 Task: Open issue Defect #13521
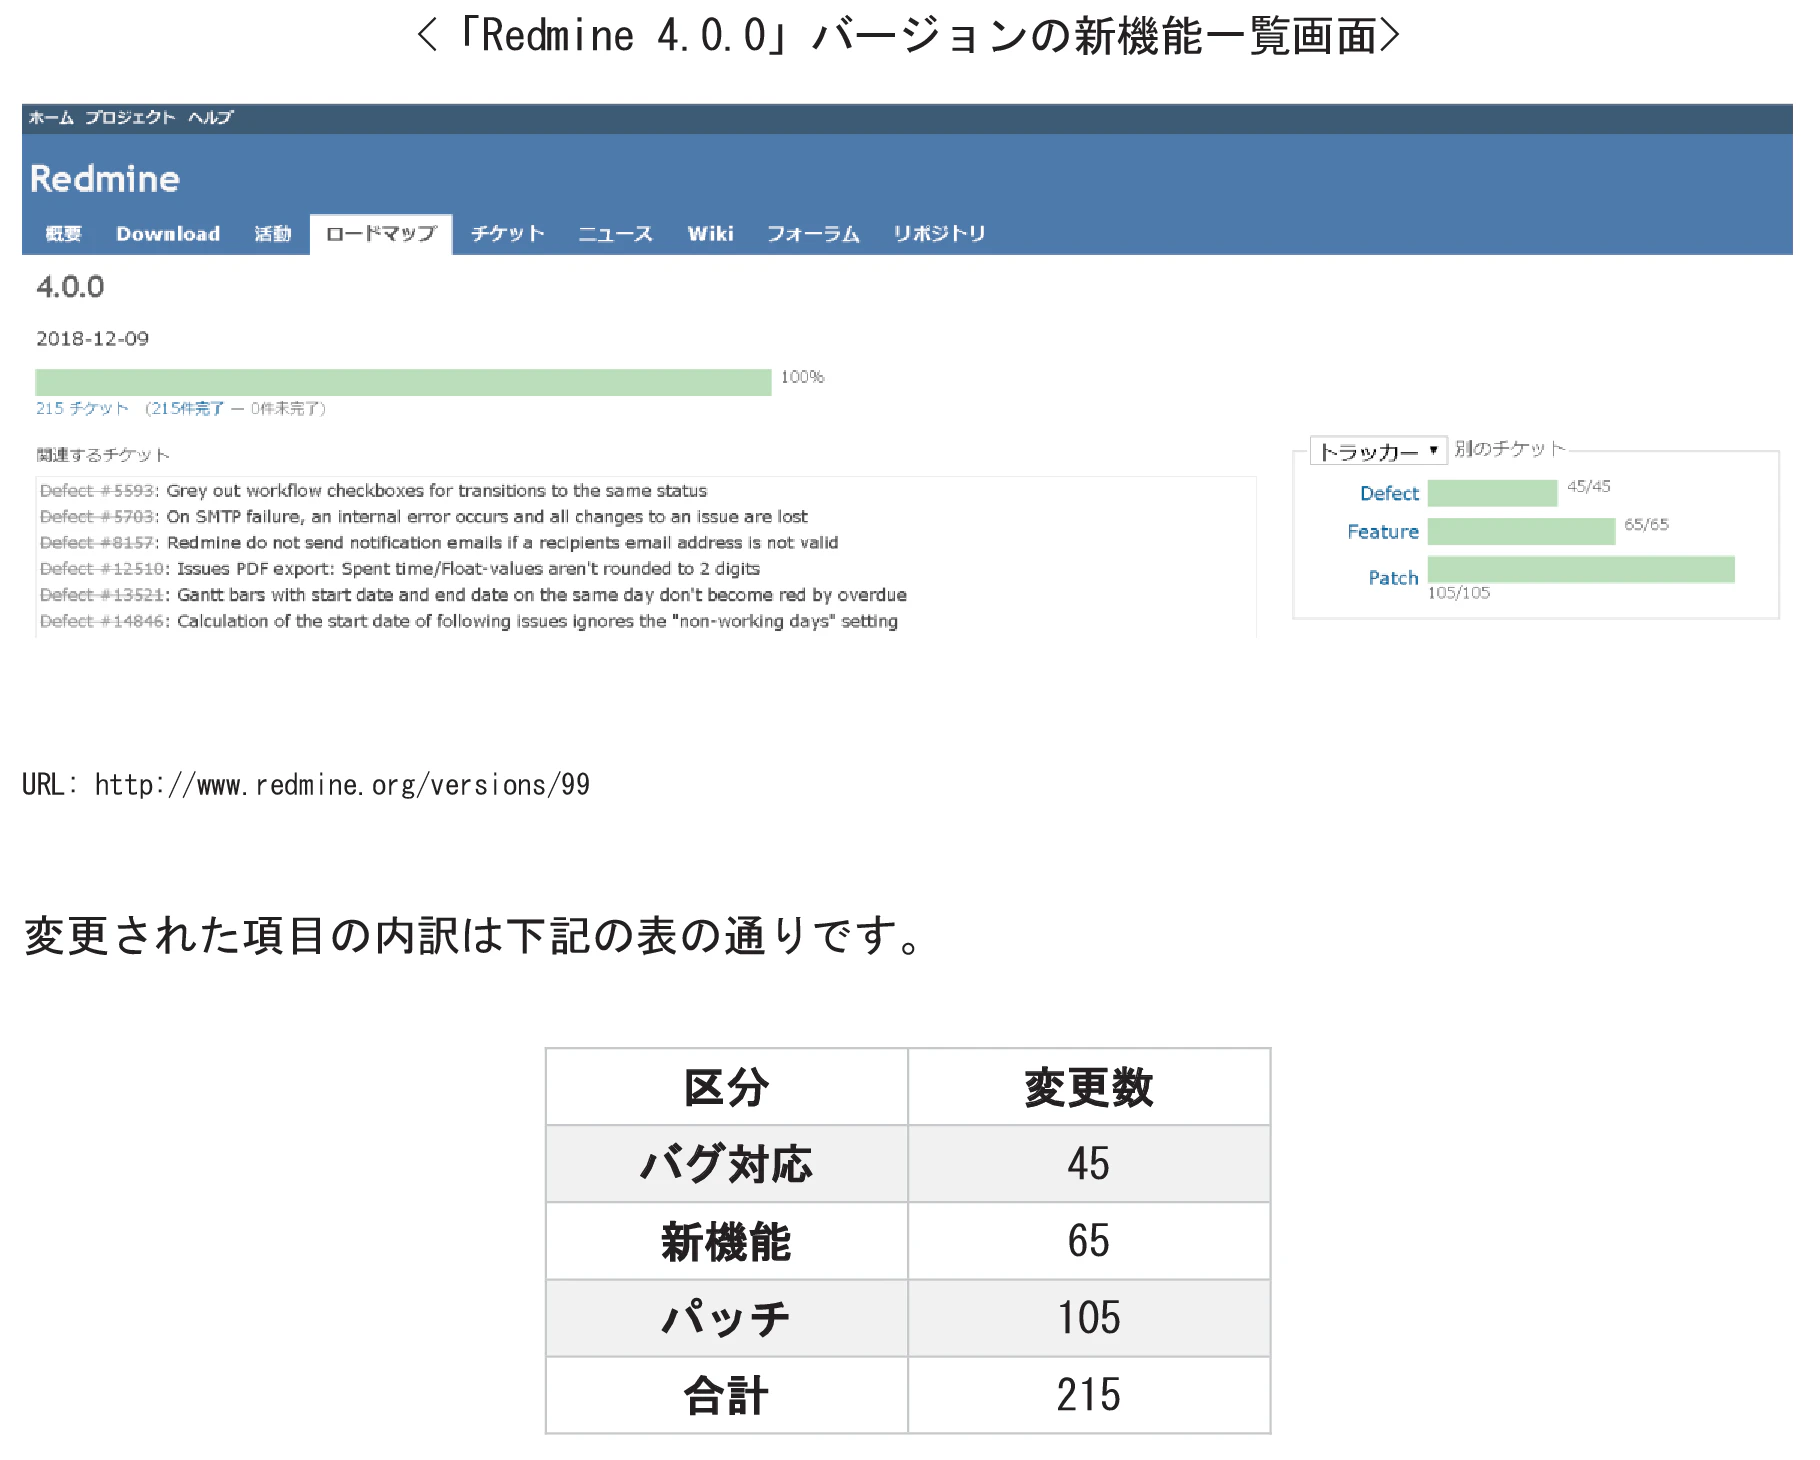[103, 595]
